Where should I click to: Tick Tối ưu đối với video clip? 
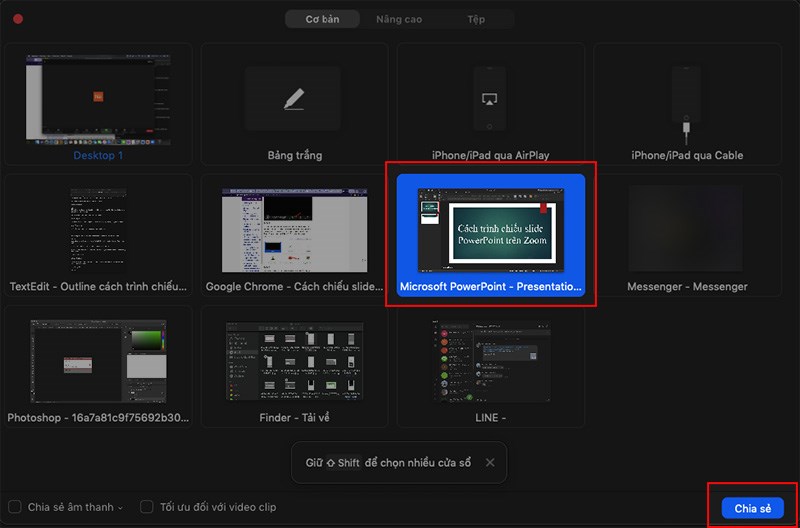coord(147,507)
